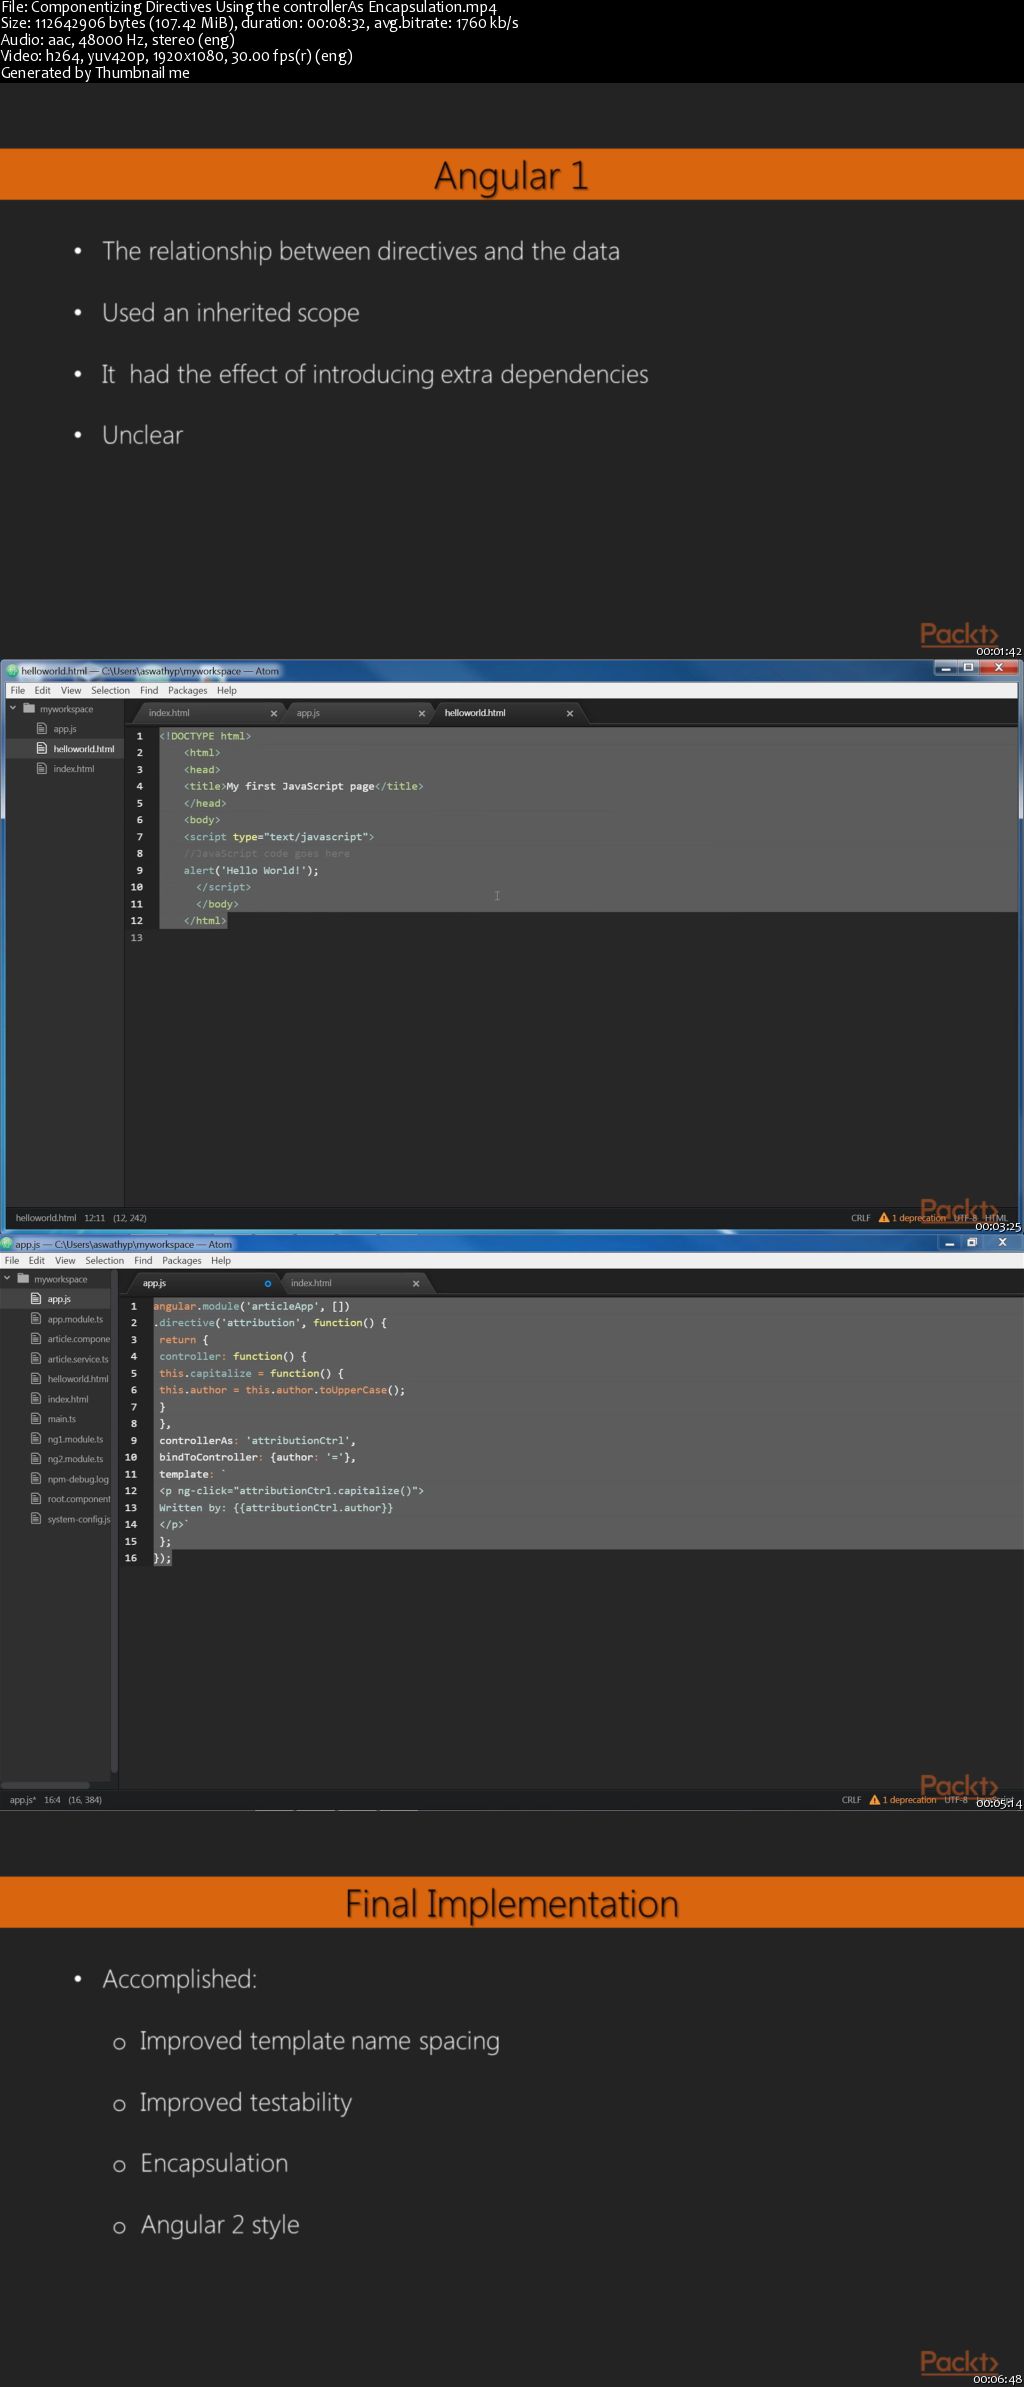Image resolution: width=1024 pixels, height=2387 pixels.
Task: Collapse myworkspace chevron in app.js window
Action: coord(7,1279)
